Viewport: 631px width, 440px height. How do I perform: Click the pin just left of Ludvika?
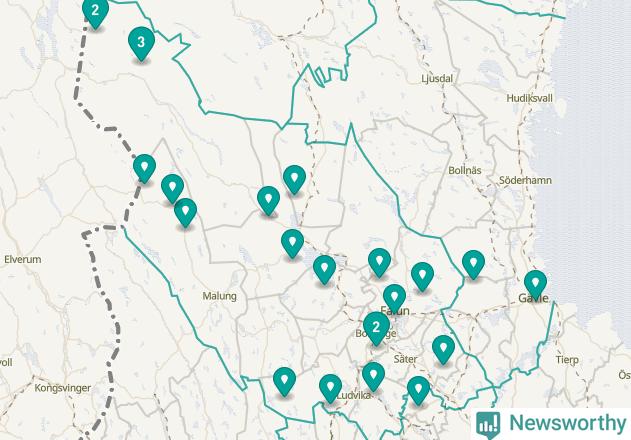tap(330, 389)
